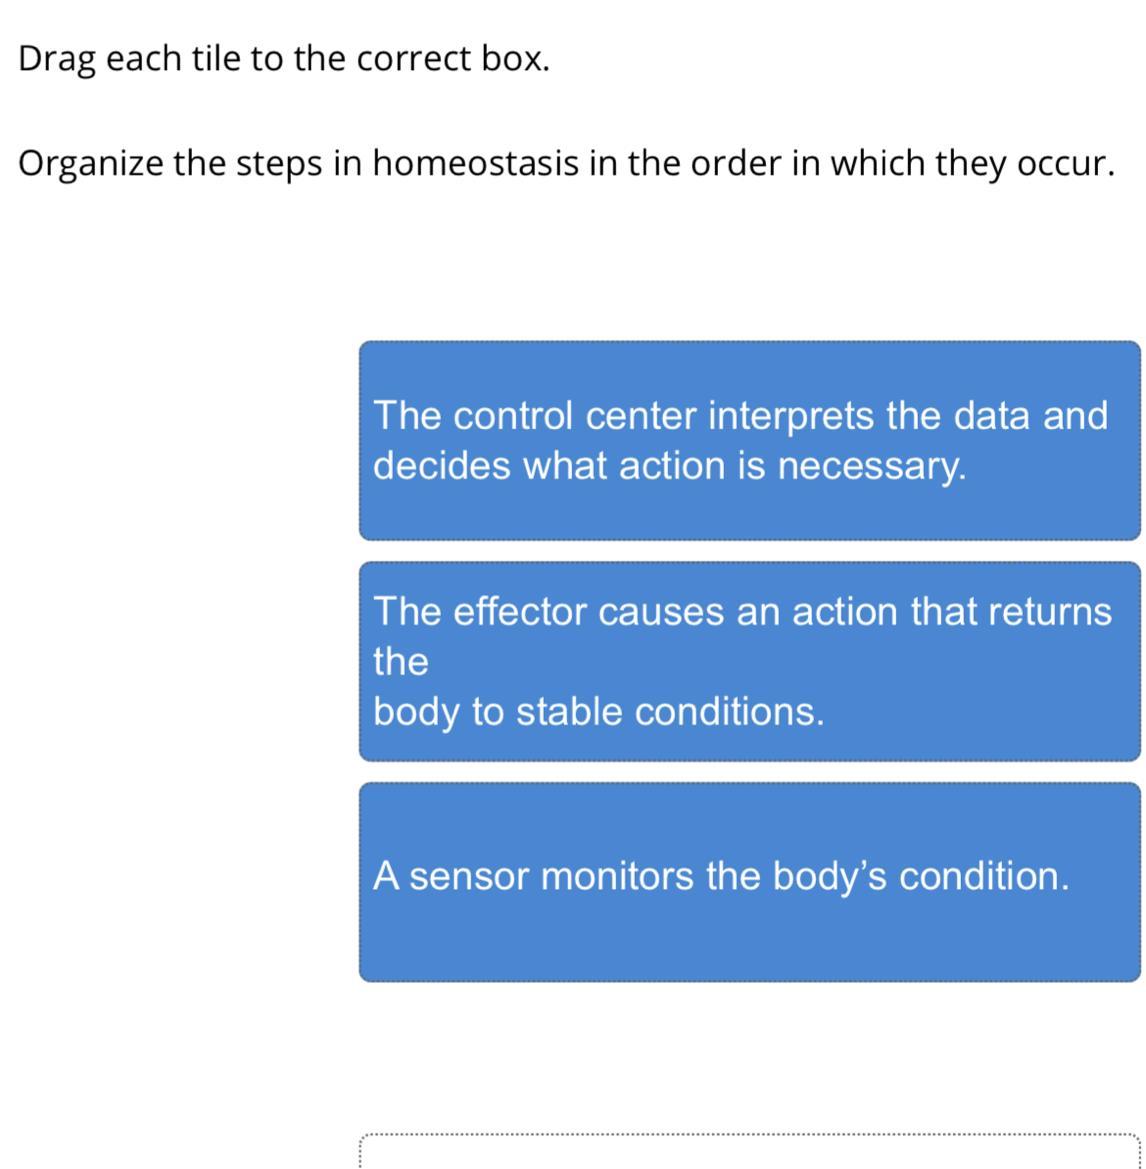Screen dimensions: 1146x1169
Task: Click the word 'interprets' in first tile
Action: pos(790,417)
